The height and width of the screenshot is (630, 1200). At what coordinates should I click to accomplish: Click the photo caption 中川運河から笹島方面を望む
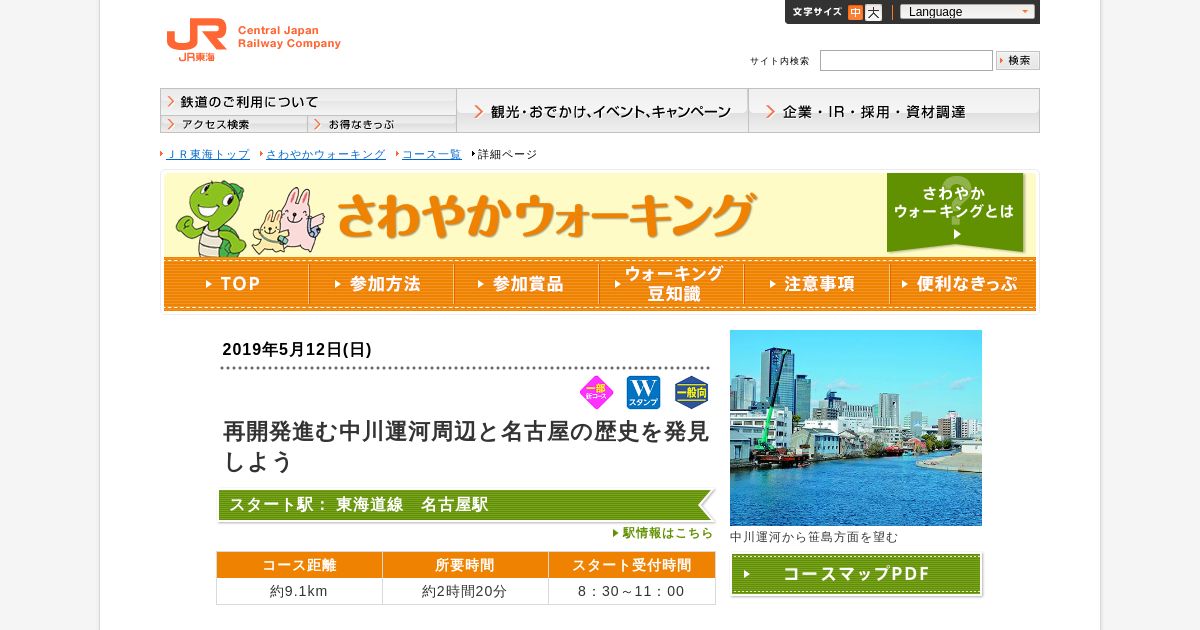point(814,537)
